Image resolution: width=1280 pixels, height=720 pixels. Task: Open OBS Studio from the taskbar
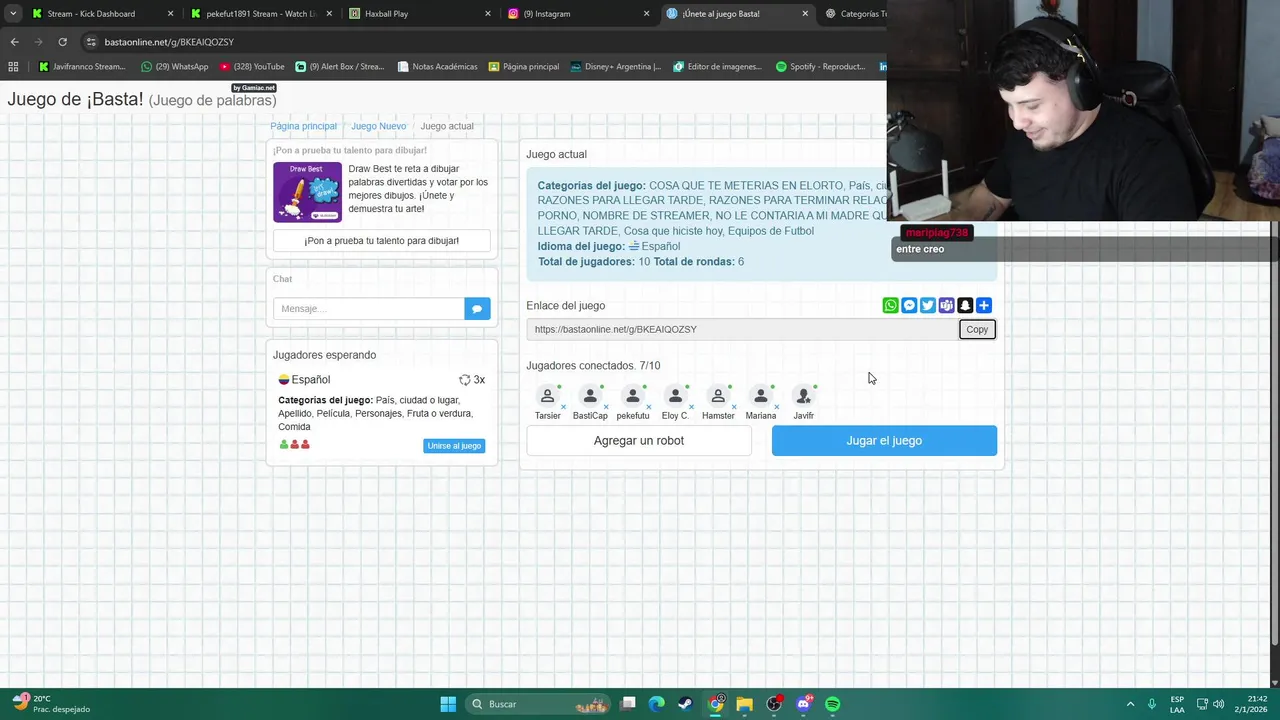[774, 704]
